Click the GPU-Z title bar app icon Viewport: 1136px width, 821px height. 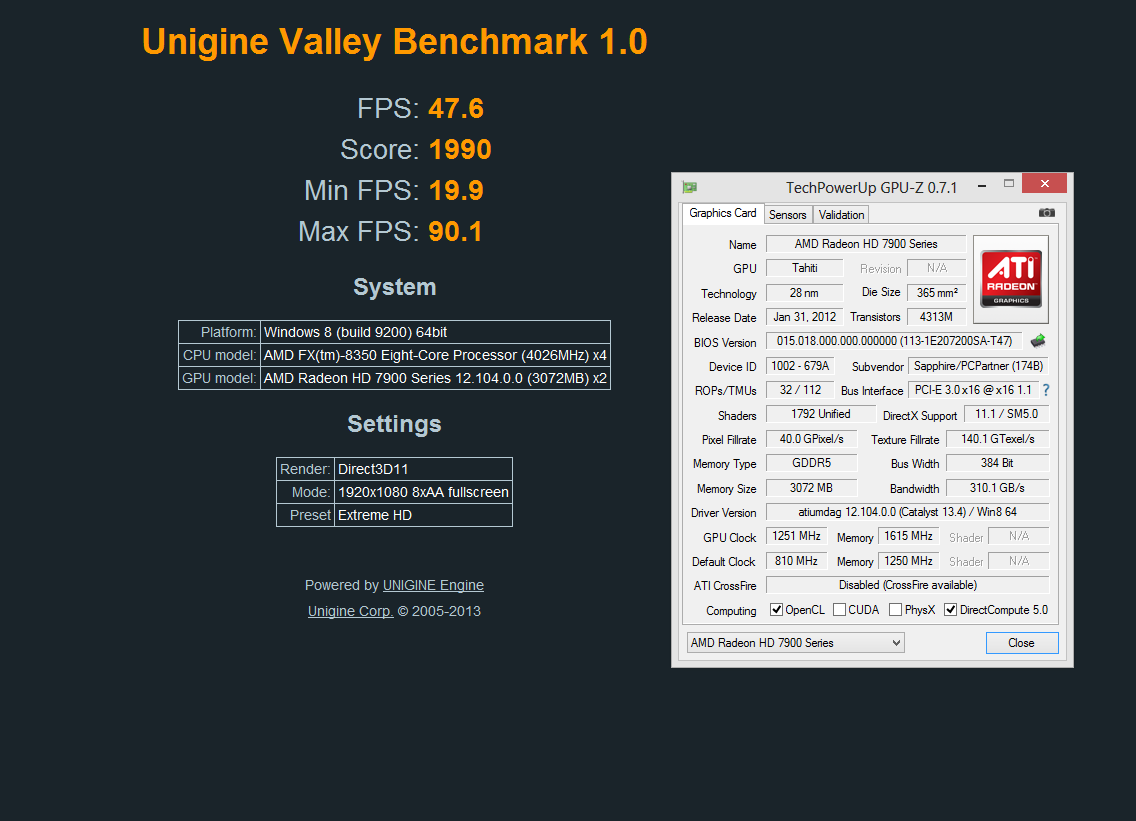(690, 188)
